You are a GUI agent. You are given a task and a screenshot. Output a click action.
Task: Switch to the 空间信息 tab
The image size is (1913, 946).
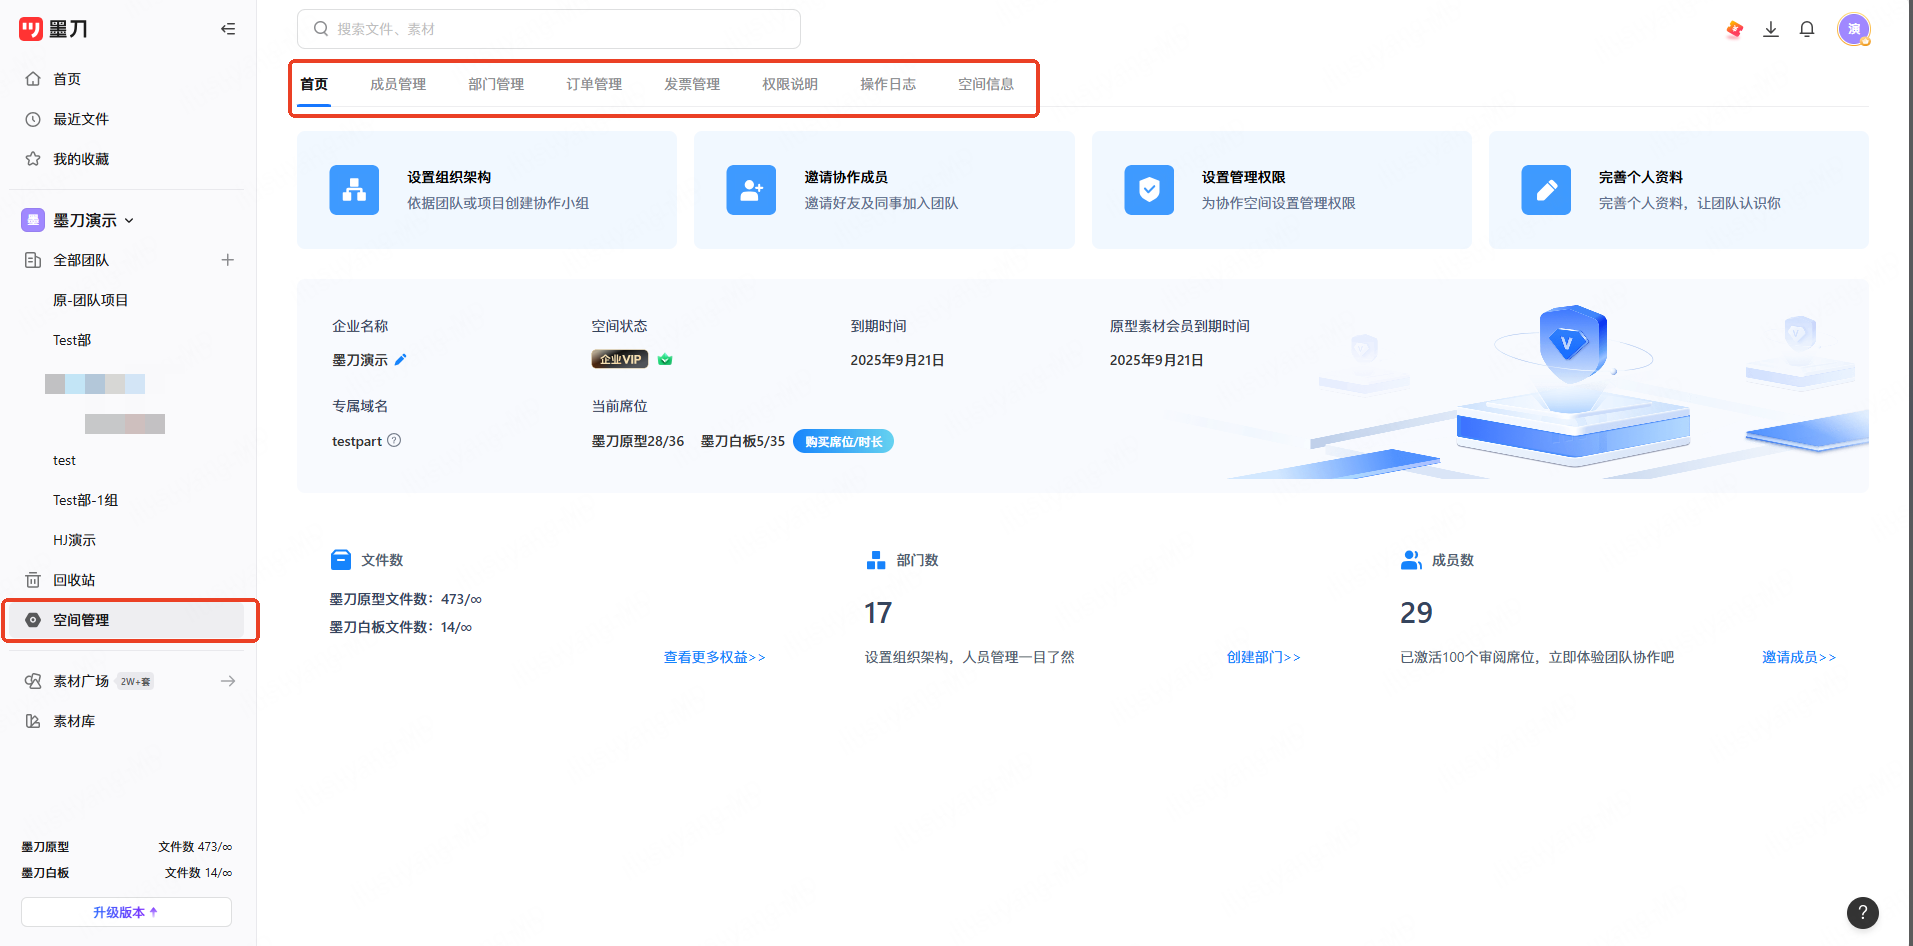point(986,84)
